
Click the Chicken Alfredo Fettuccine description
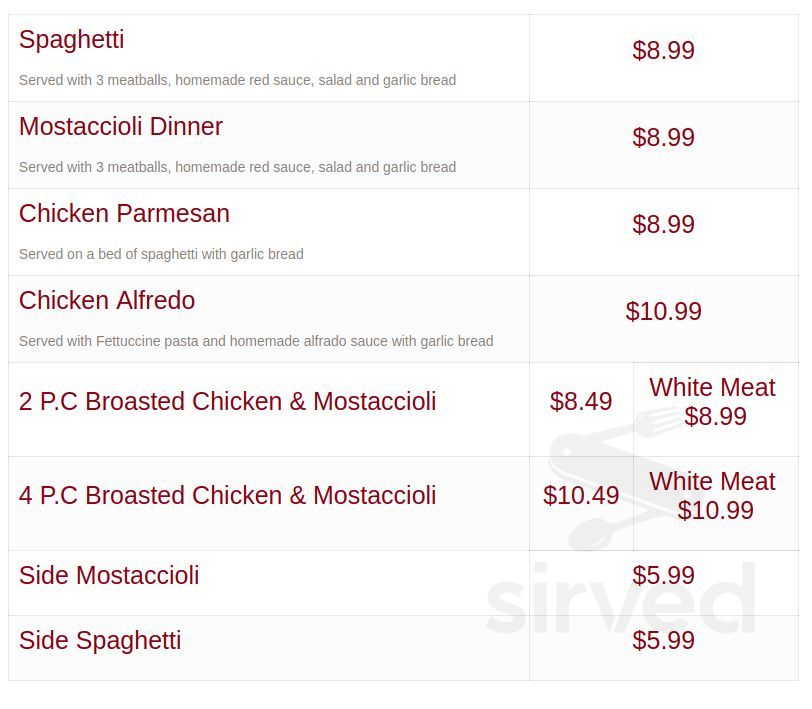coord(256,341)
